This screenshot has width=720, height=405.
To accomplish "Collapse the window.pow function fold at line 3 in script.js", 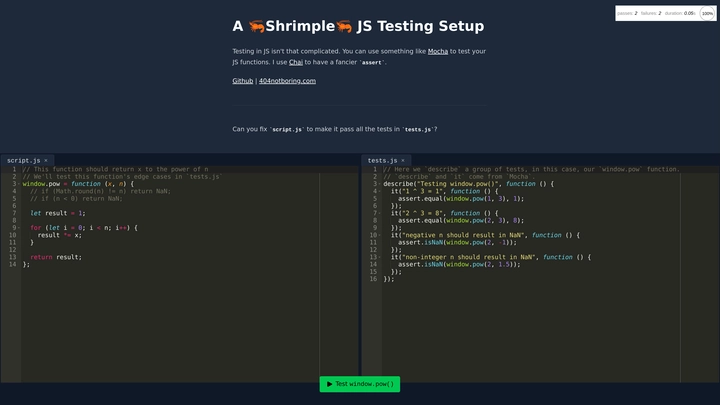I will tap(19, 184).
